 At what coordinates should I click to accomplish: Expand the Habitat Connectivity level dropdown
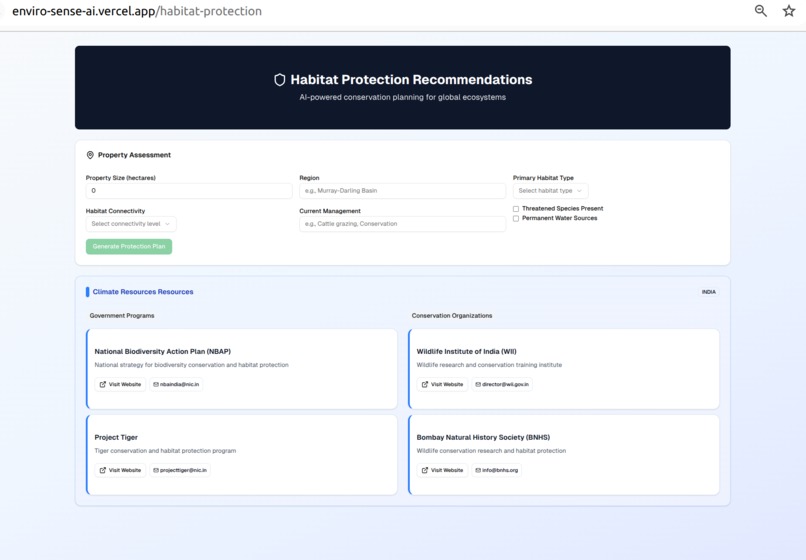click(x=131, y=224)
